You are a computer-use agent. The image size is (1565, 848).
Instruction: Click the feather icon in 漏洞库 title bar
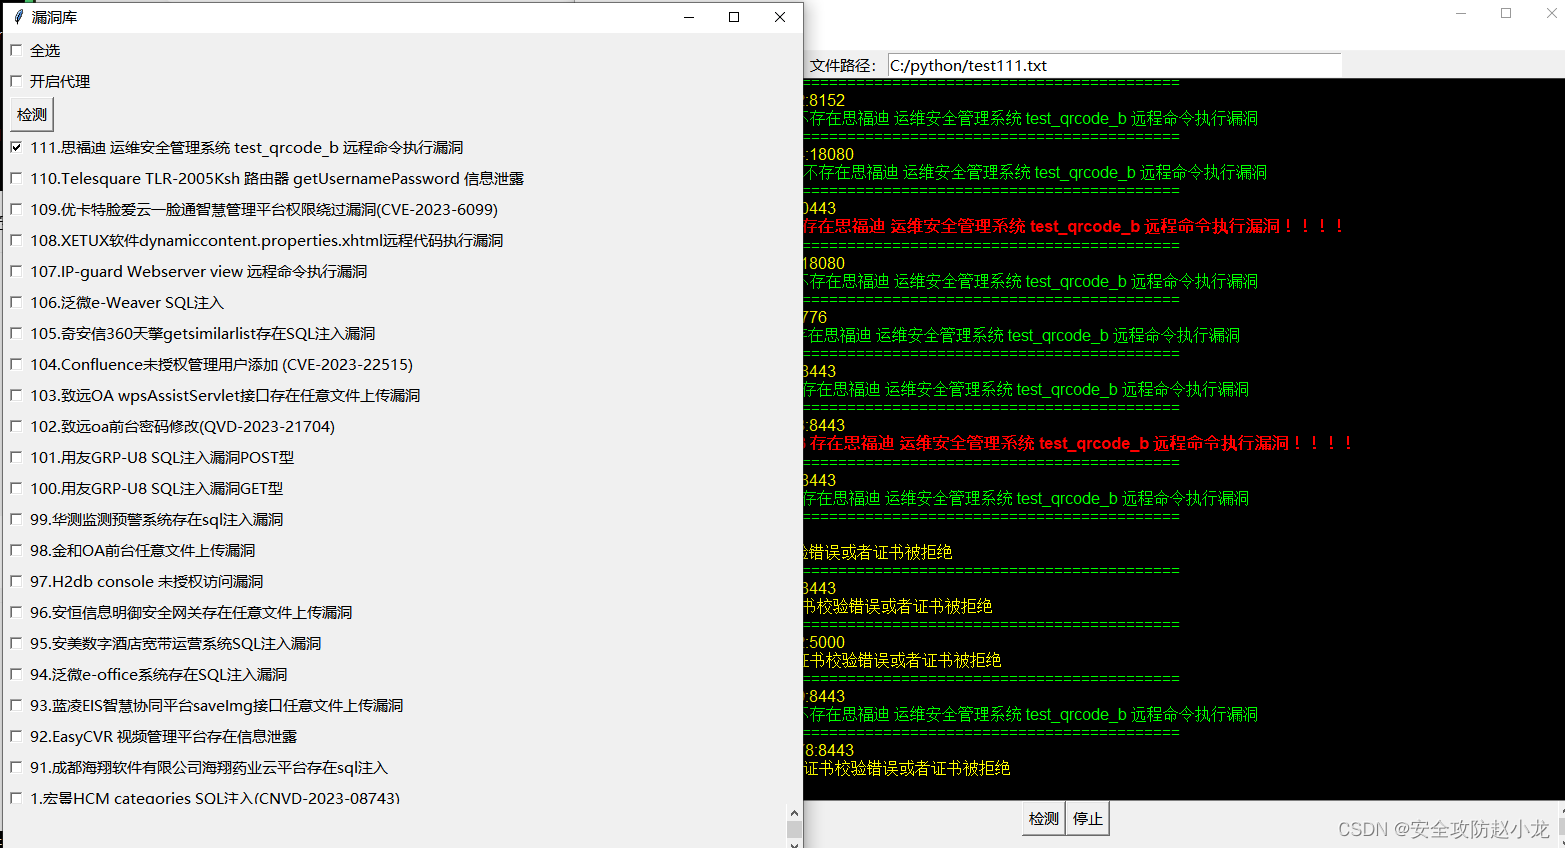pos(18,17)
